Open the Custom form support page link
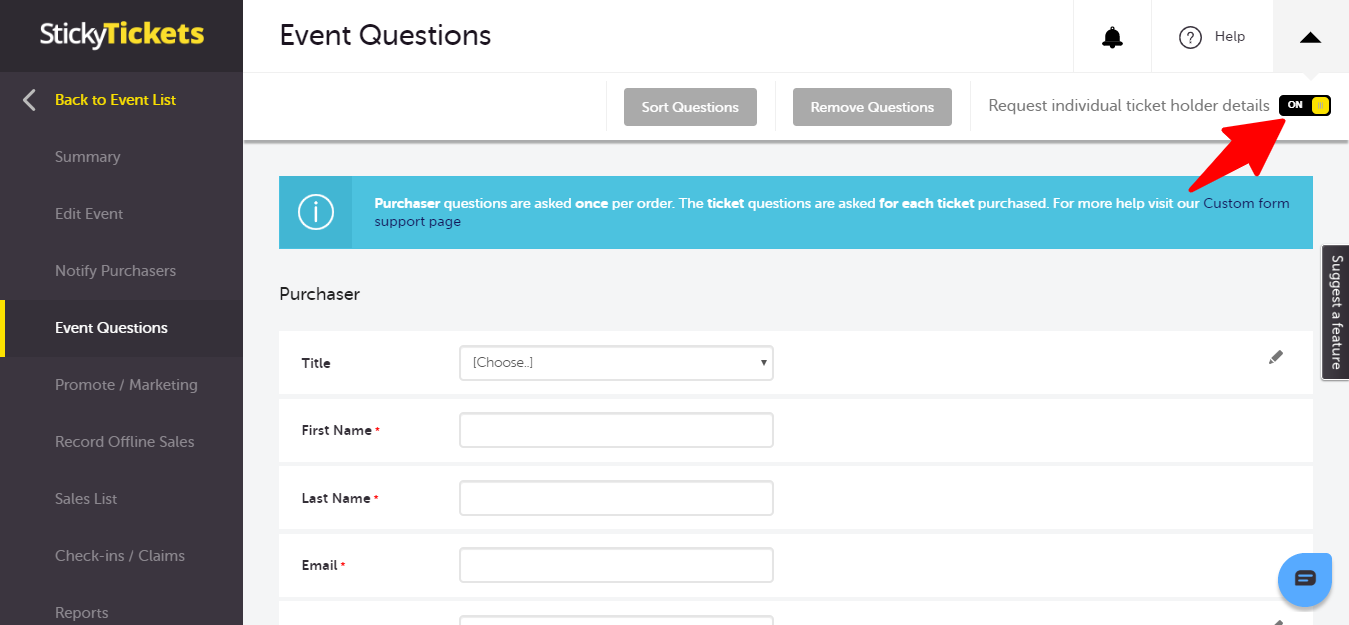Screen dimensions: 1349x625 click(x=1245, y=202)
